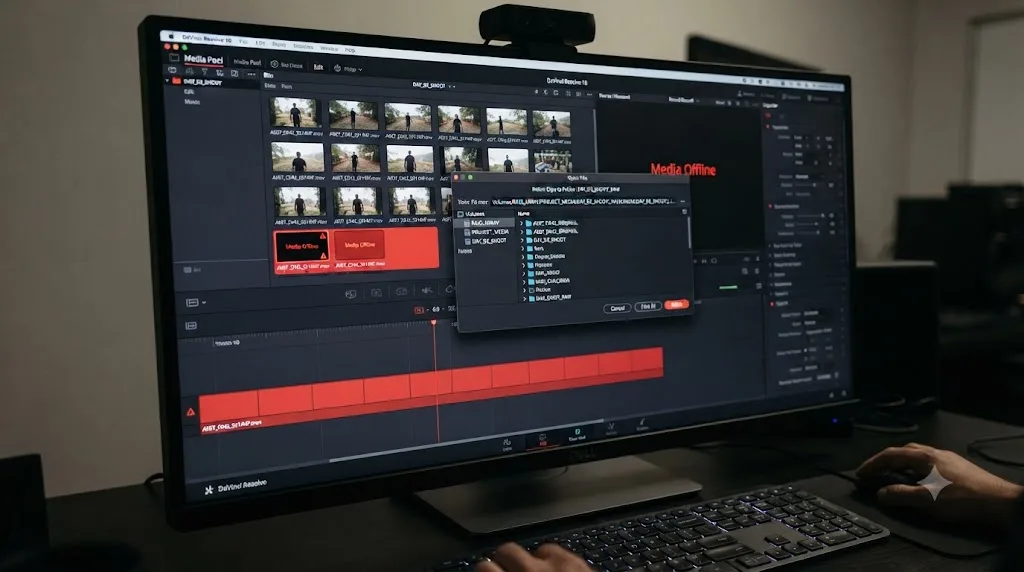This screenshot has width=1024, height=572.
Task: Click the first edit tool icon below media pool
Action: coord(351,294)
